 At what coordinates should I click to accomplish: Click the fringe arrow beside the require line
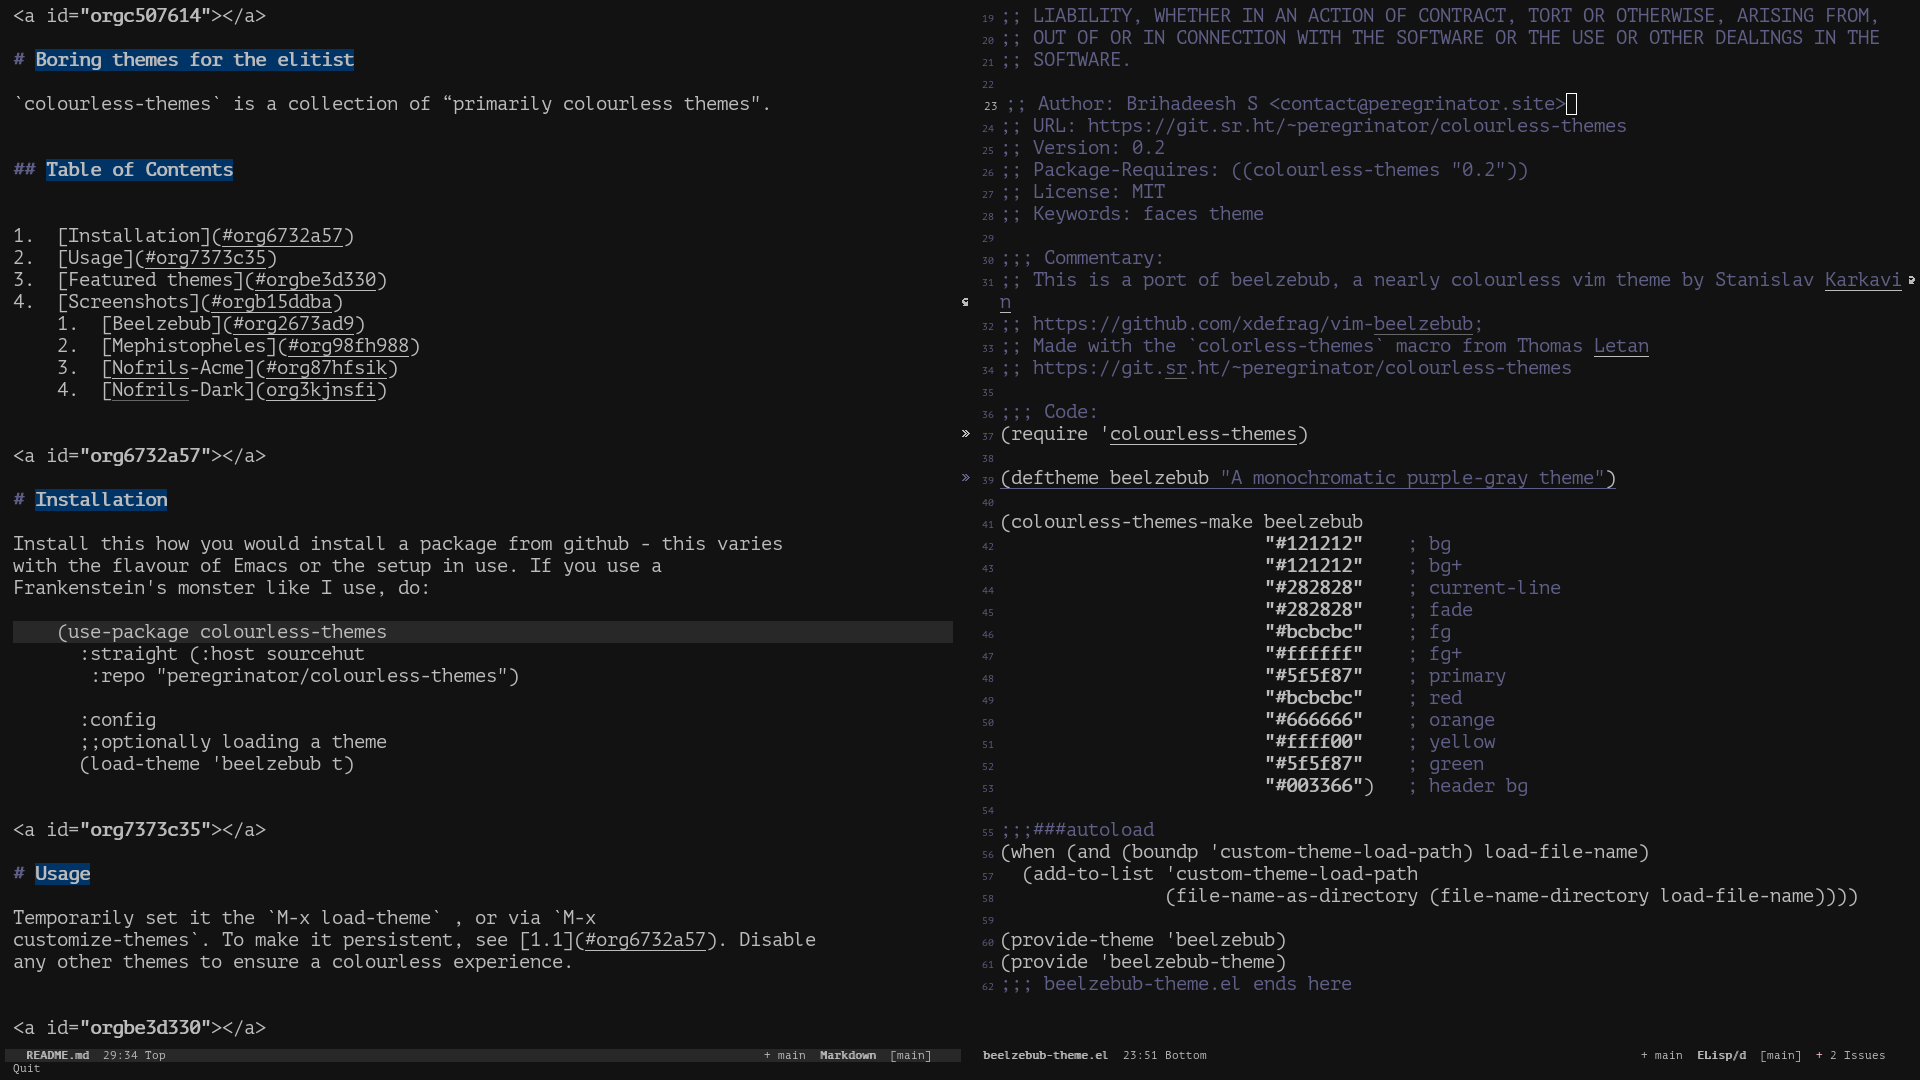pyautogui.click(x=966, y=434)
